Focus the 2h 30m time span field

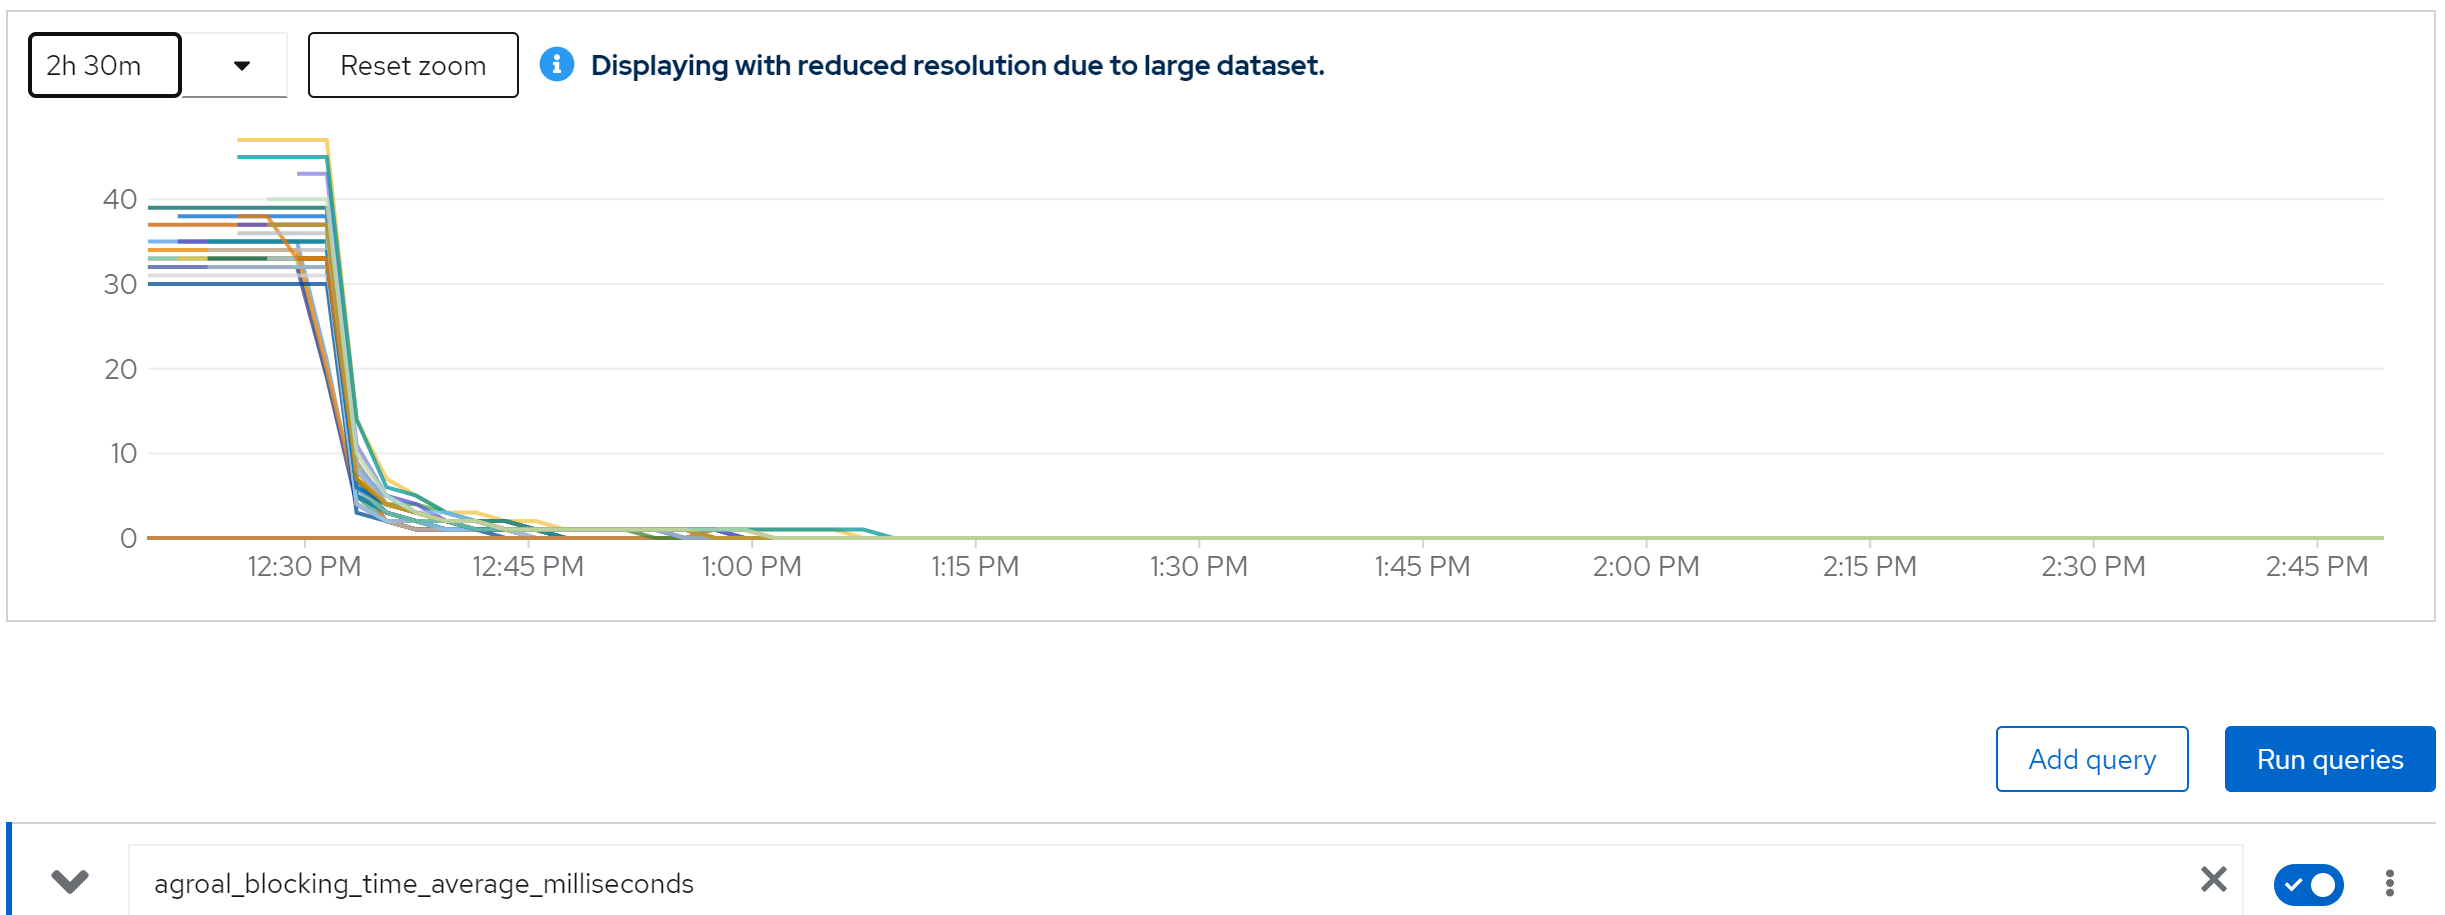tap(105, 66)
